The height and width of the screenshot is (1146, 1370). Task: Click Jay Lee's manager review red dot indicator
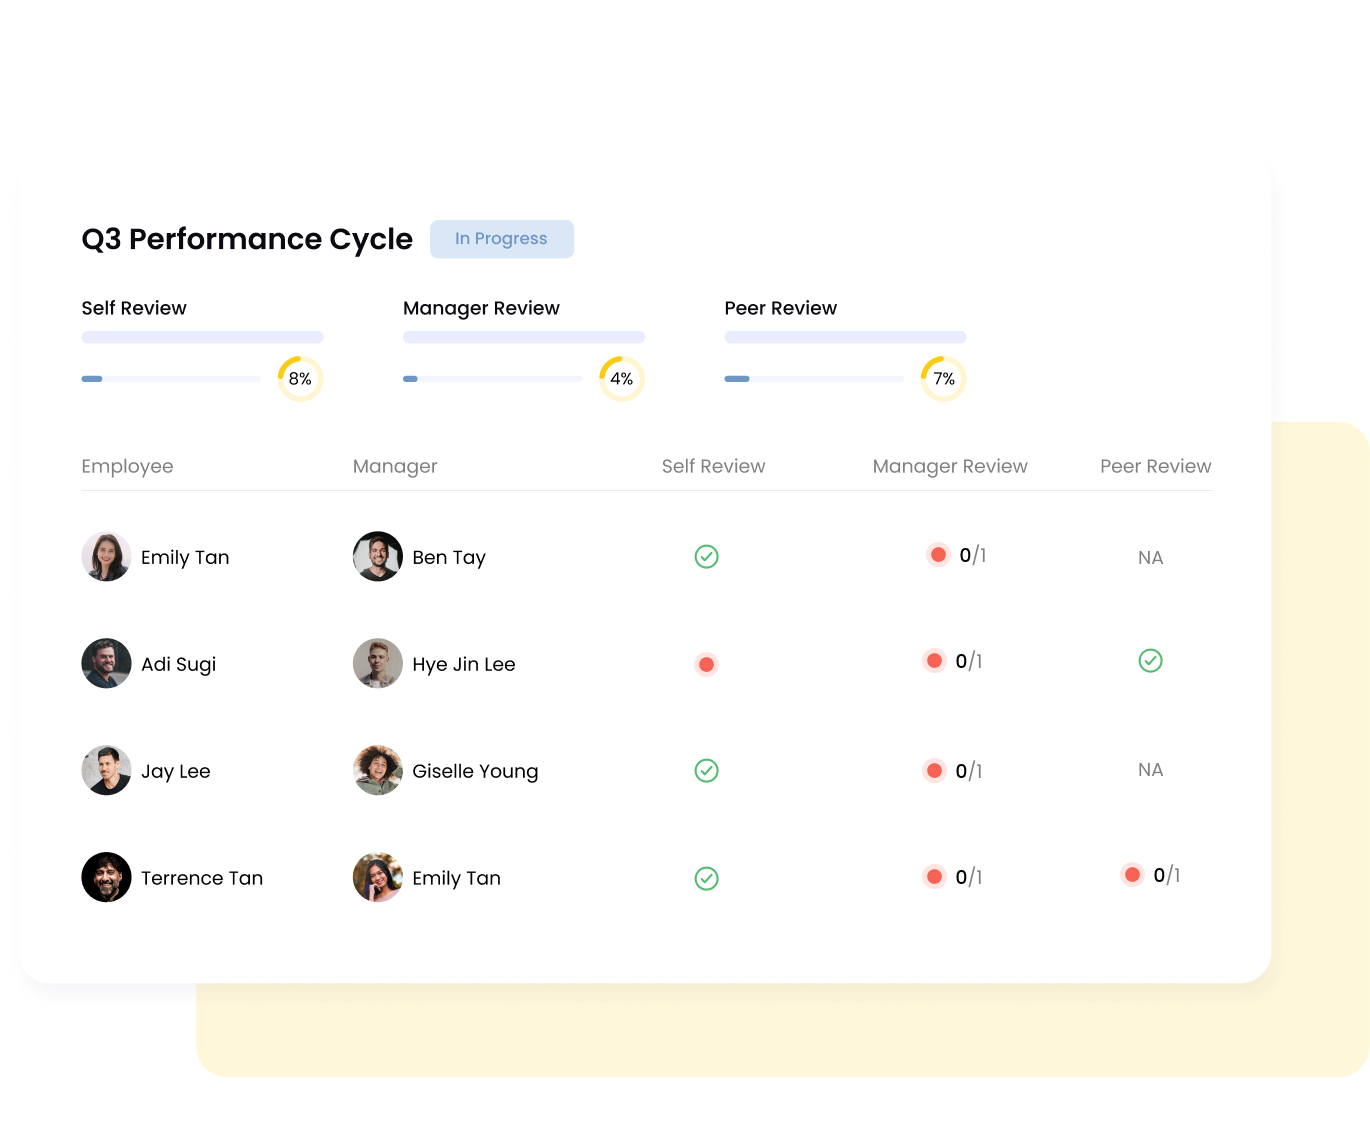(x=935, y=770)
